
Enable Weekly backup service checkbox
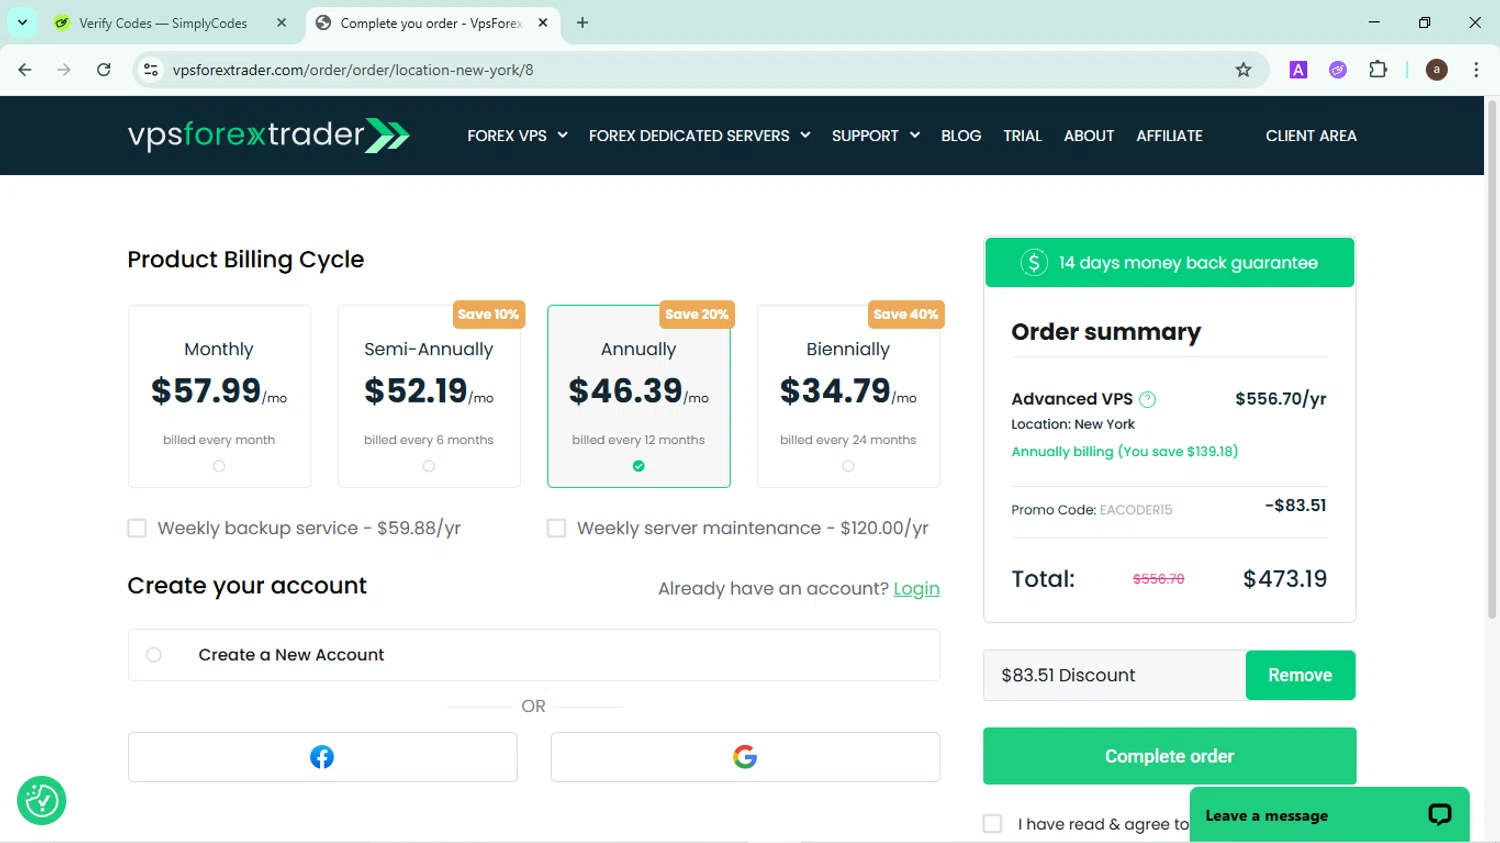[x=137, y=528]
